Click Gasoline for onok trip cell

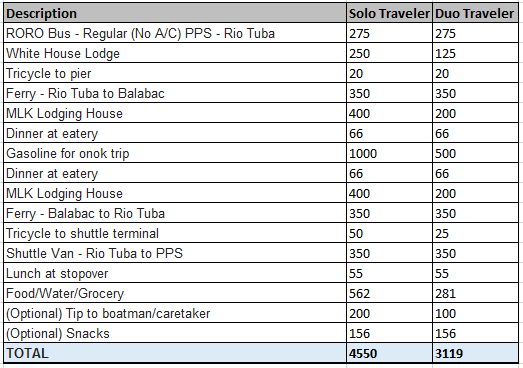(175, 153)
